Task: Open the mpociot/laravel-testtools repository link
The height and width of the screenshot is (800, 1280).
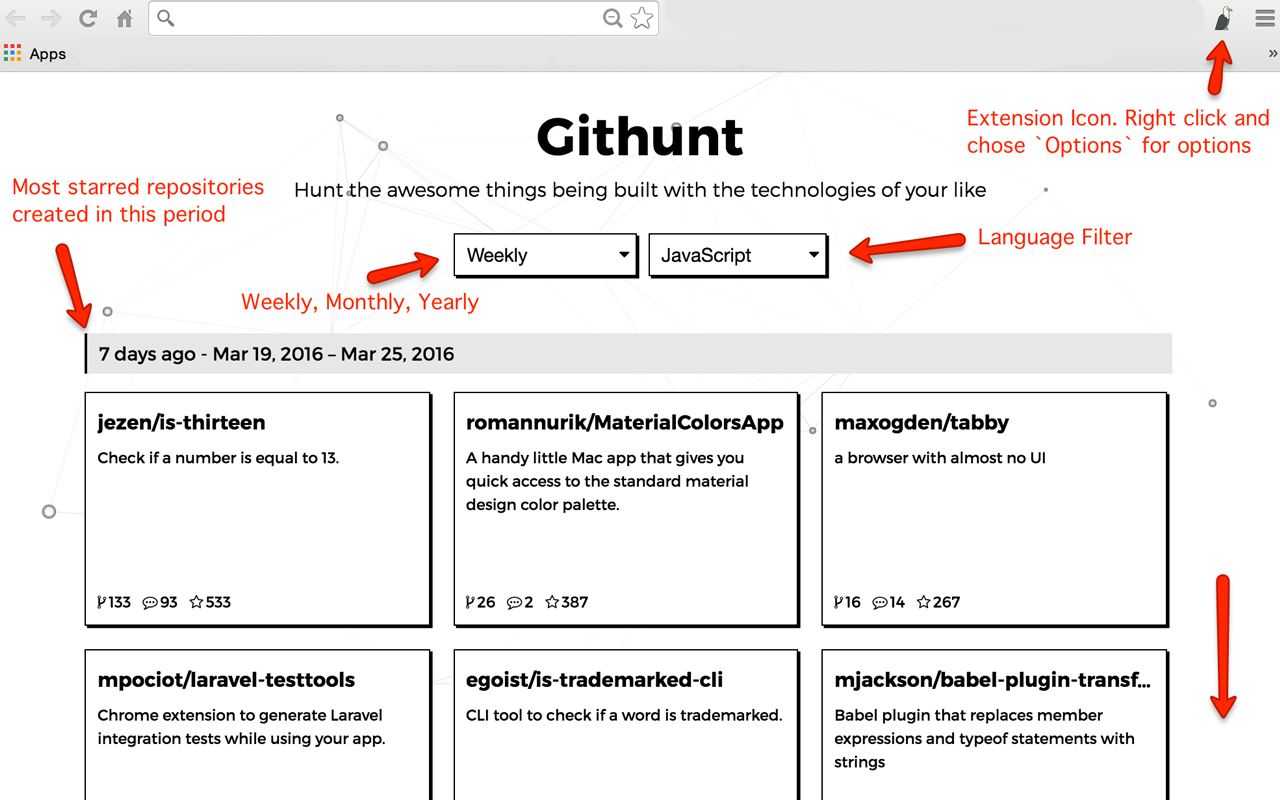Action: coord(226,680)
